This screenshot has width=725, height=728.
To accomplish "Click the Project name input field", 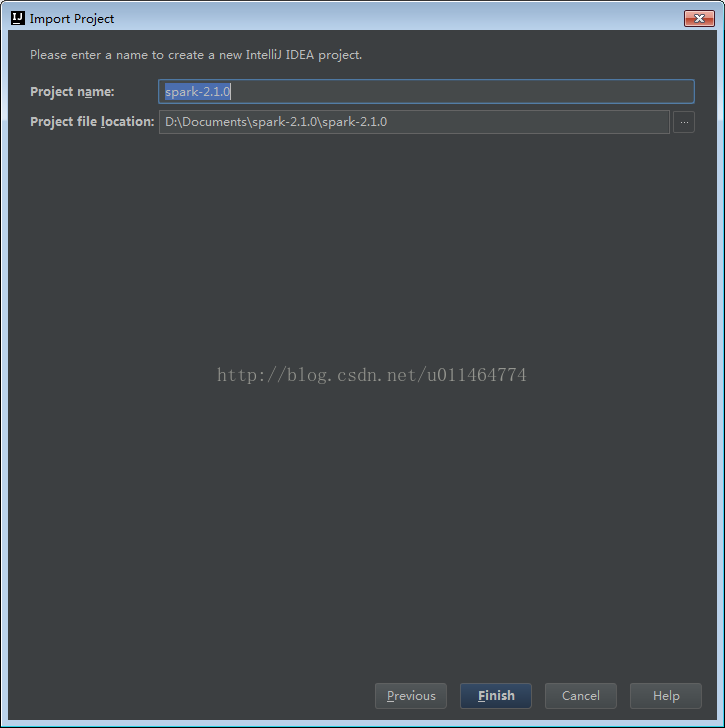I will click(x=426, y=91).
